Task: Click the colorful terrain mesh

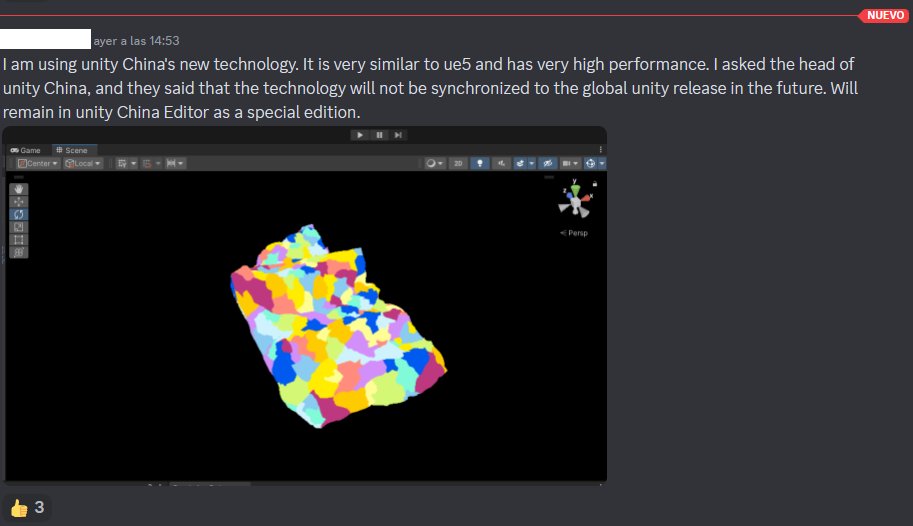Action: pos(338,326)
